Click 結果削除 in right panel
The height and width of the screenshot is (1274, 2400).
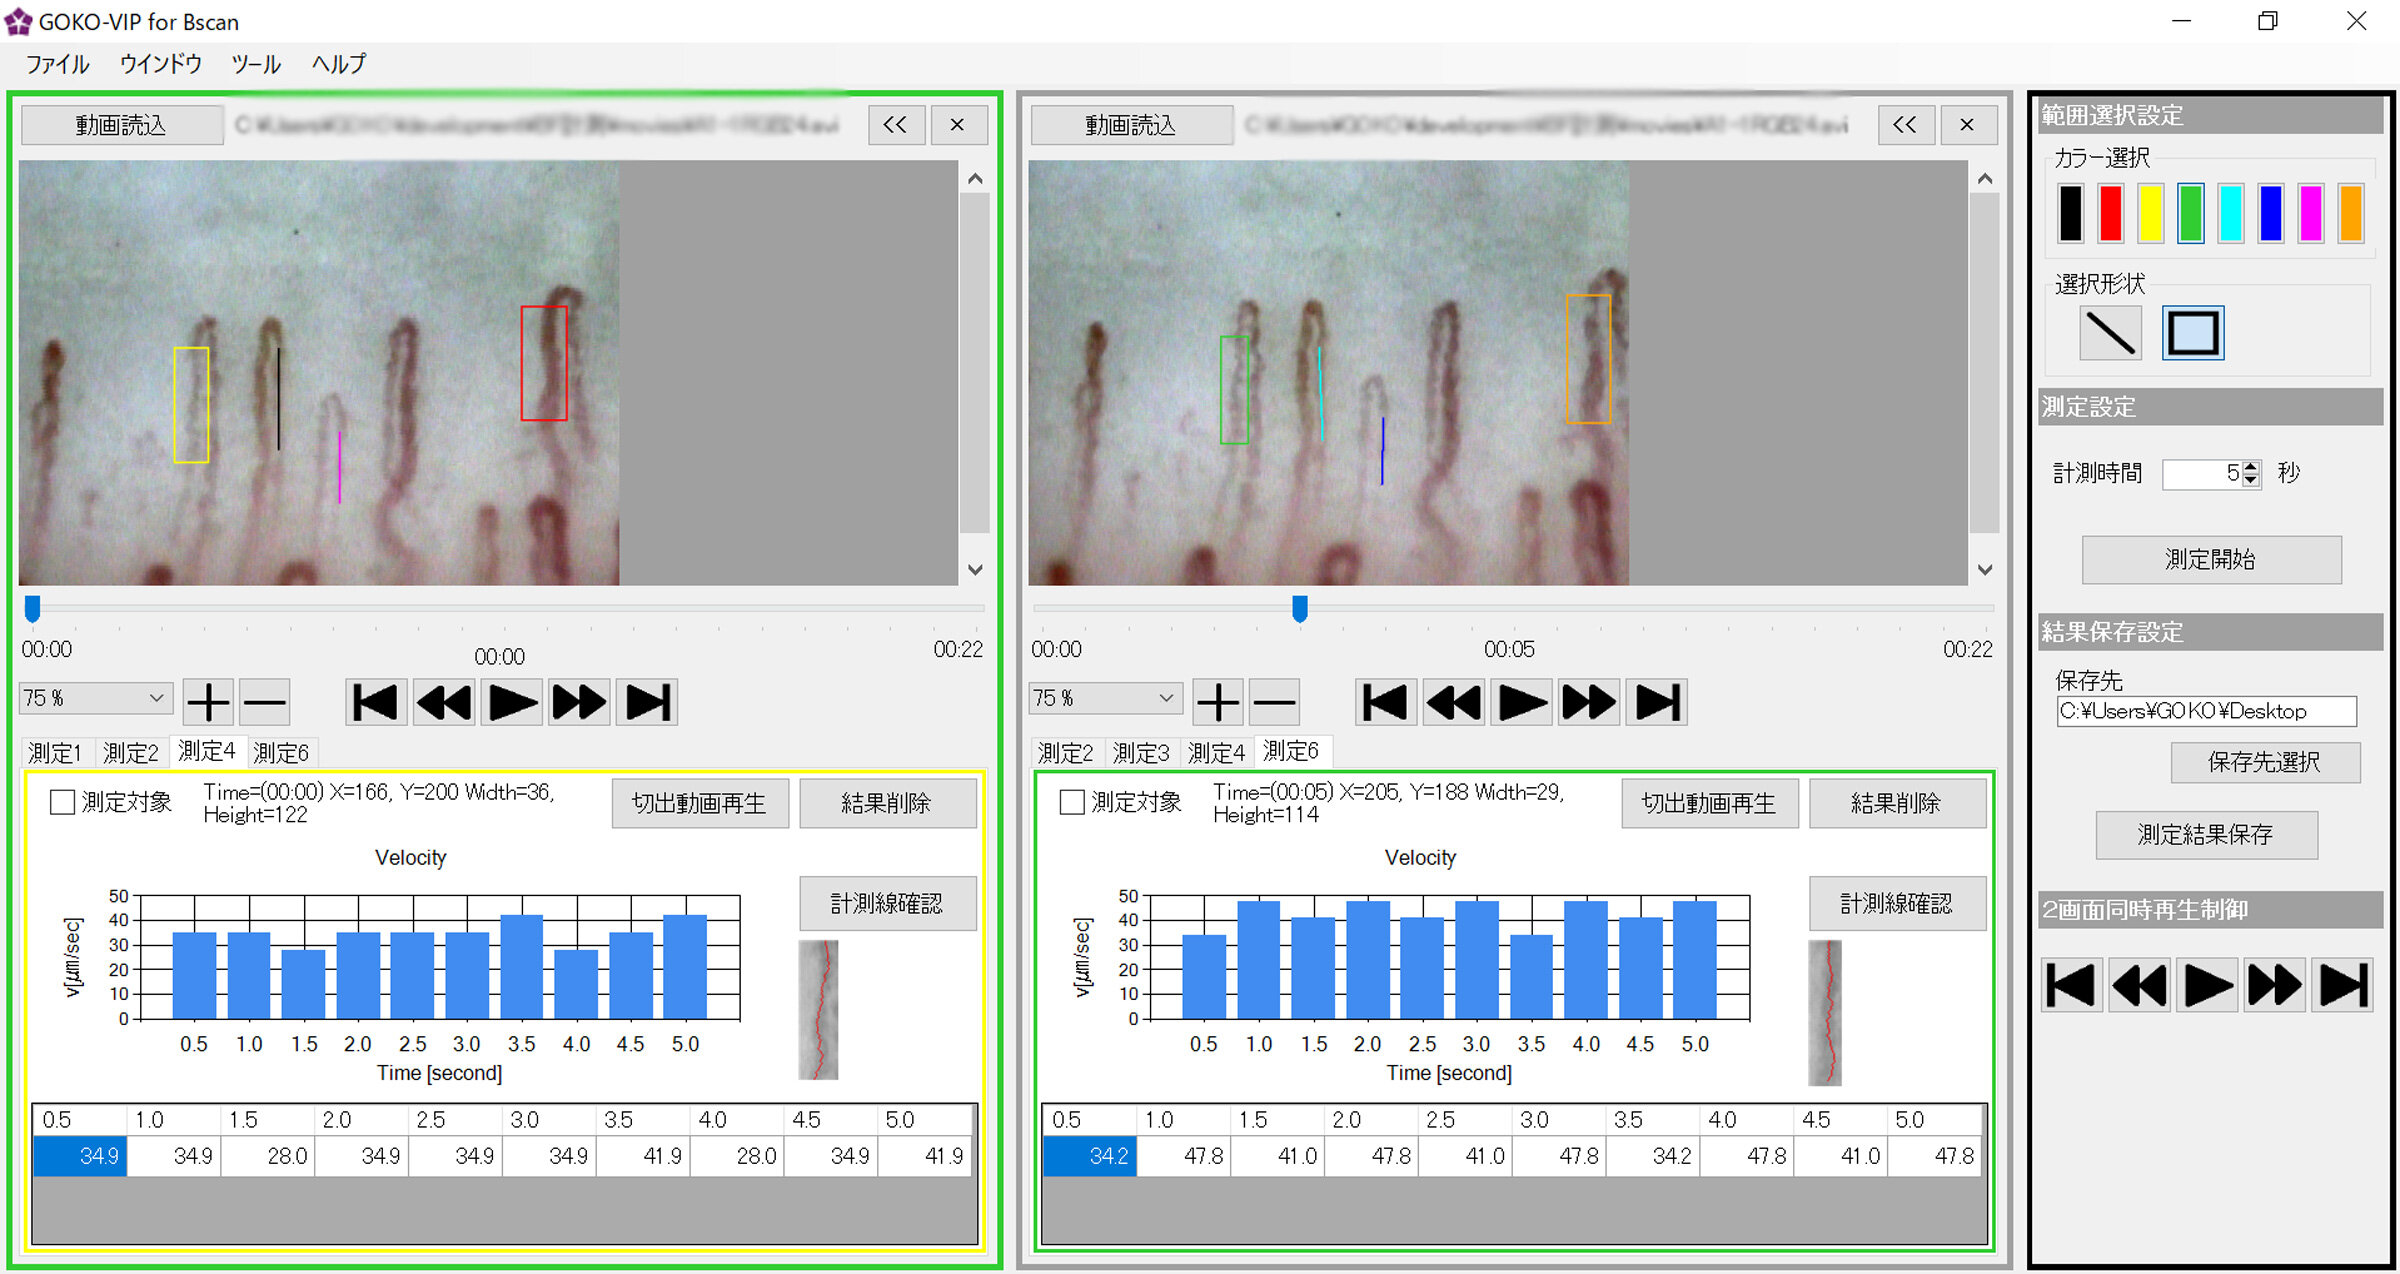coord(1897,803)
